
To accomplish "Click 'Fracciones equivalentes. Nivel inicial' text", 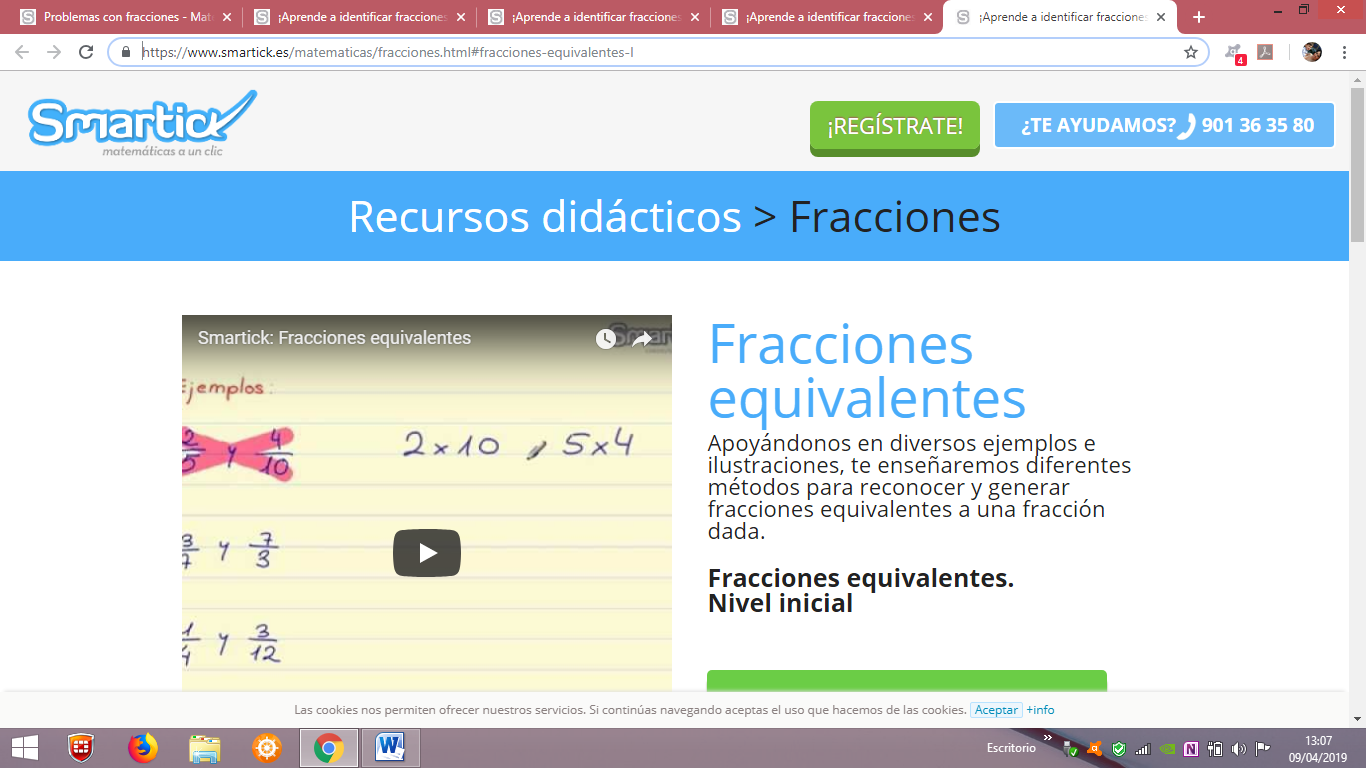I will coord(861,591).
